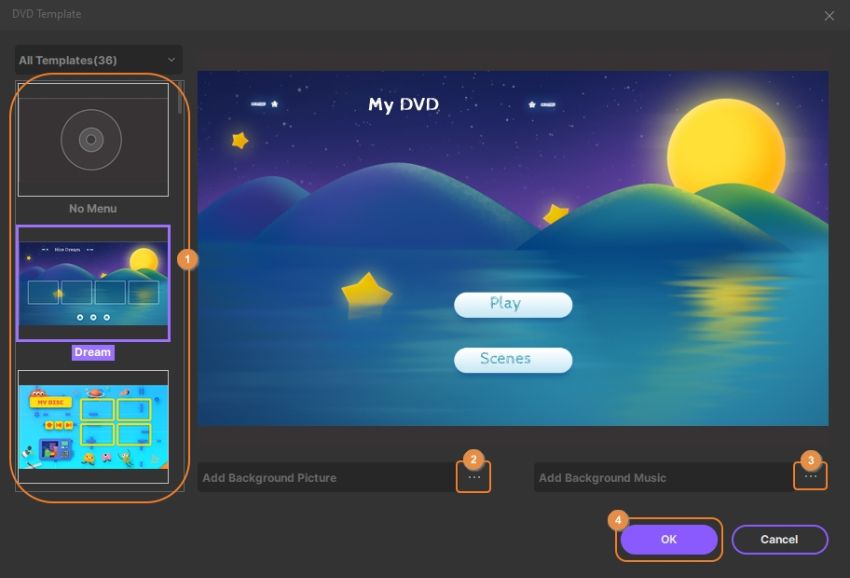The height and width of the screenshot is (578, 850).
Task: Click the Scenes button in menu preview
Action: click(513, 359)
